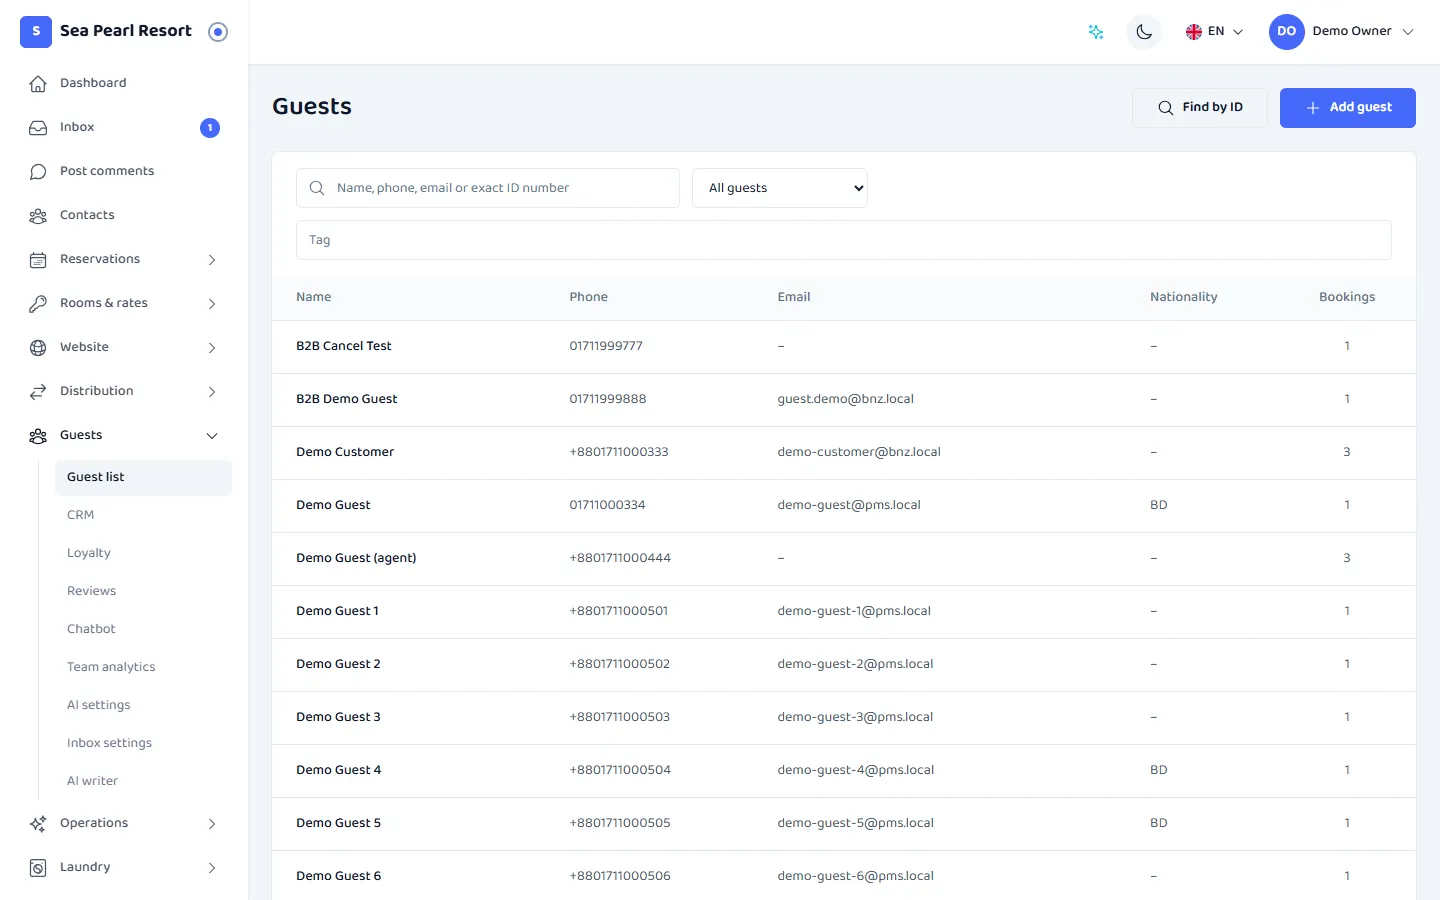Expand the Reservations menu chevron
The image size is (1440, 900).
tap(212, 260)
